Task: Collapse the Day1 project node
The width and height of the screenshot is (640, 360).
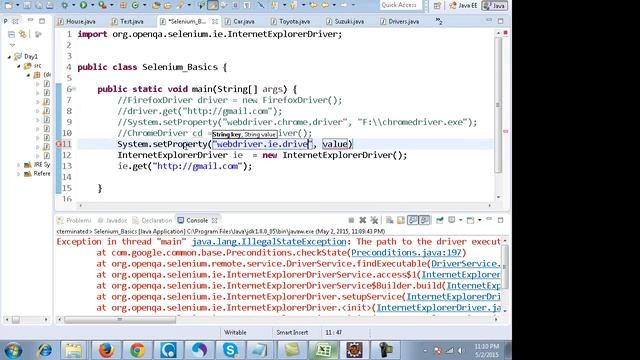Action: click(9, 57)
